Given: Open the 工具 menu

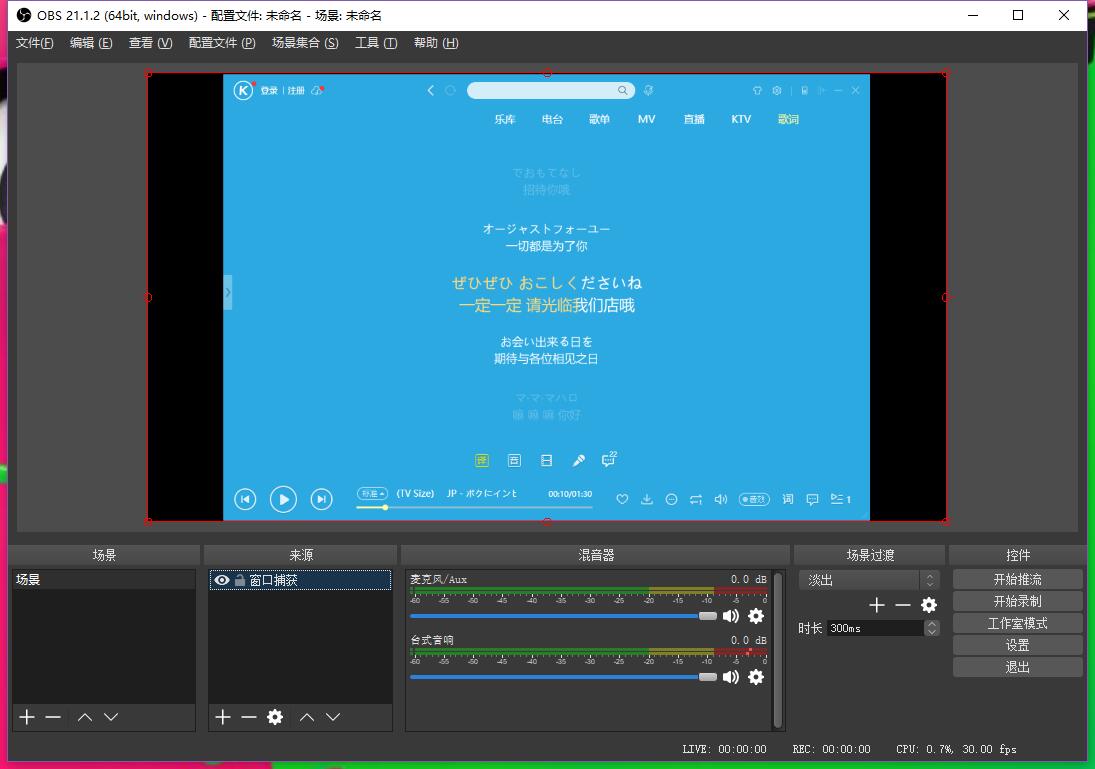Looking at the screenshot, I should point(376,43).
